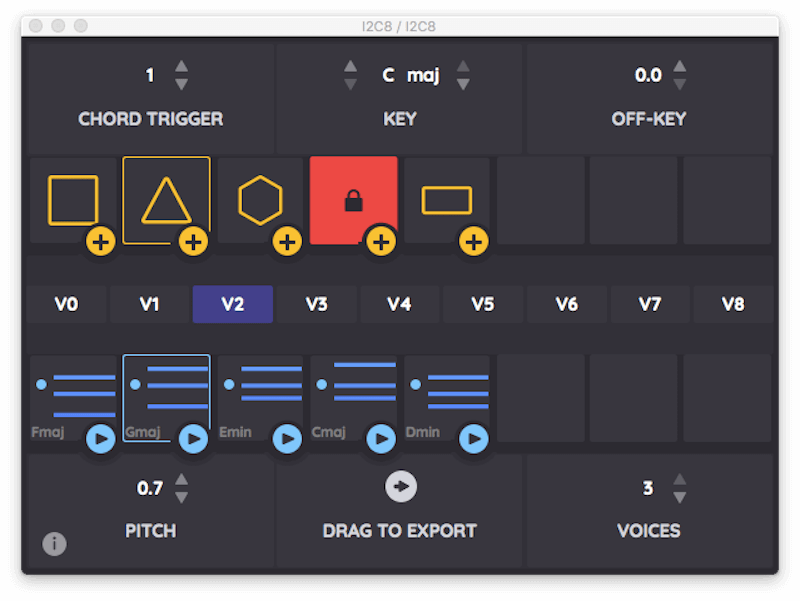Play the Fmaj chord
This screenshot has height=601, width=800.
coord(100,438)
